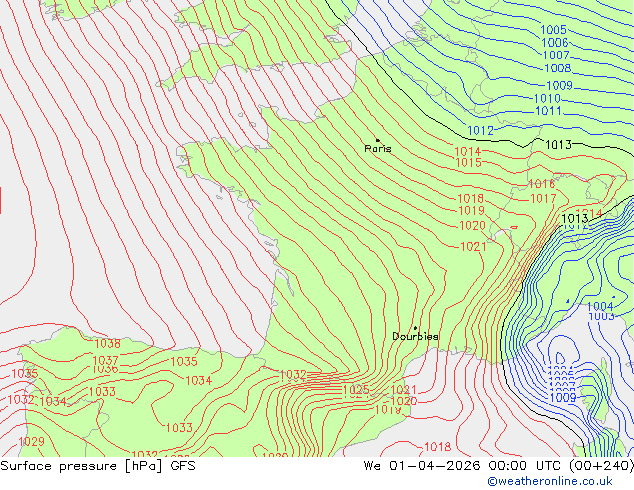Click the Paris city label
The image size is (634, 490).
click(378, 149)
